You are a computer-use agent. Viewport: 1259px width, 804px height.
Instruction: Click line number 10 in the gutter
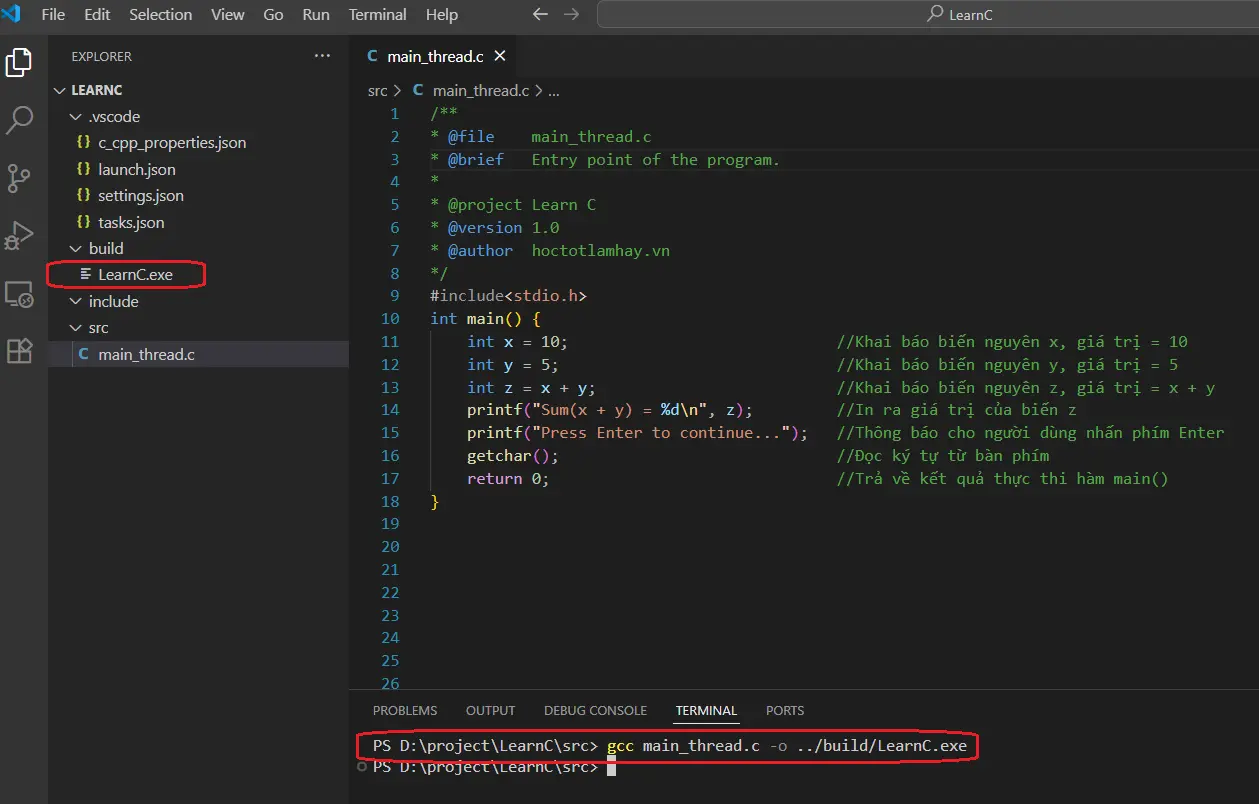tap(390, 318)
